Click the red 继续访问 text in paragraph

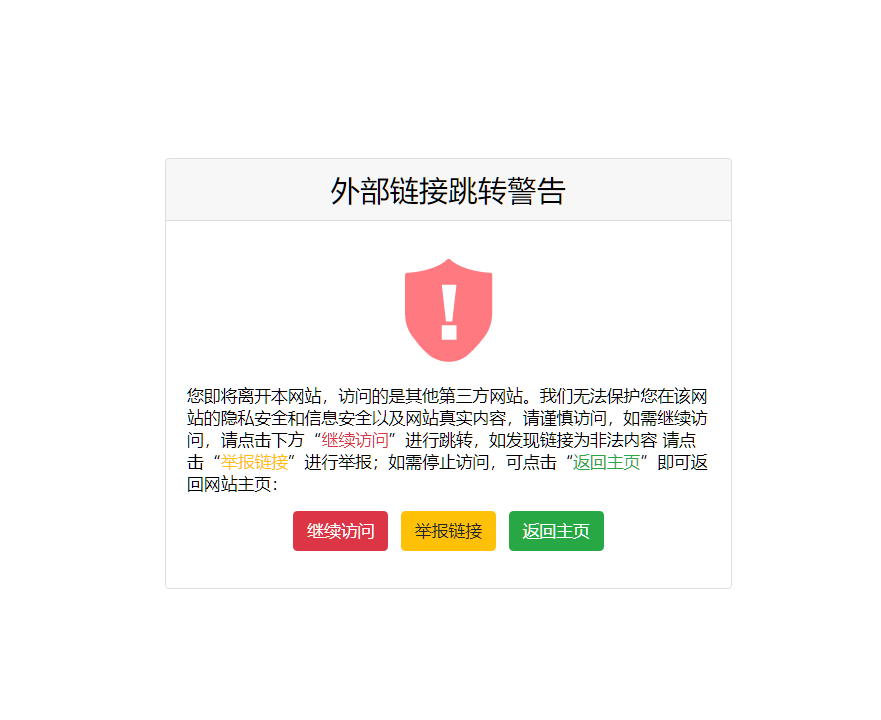[x=355, y=440]
